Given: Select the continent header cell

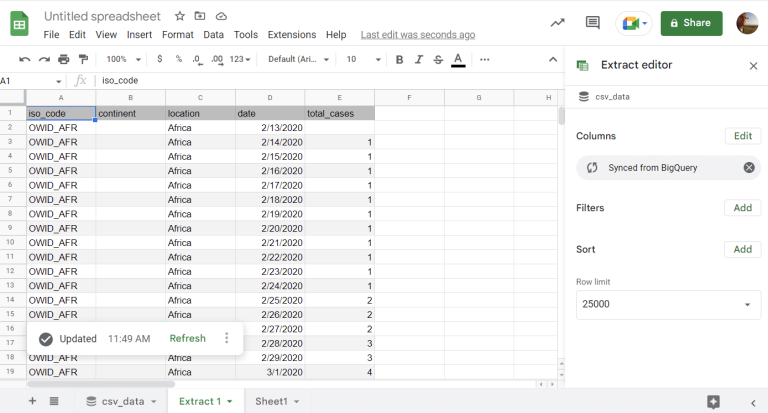Looking at the screenshot, I should 130,113.
